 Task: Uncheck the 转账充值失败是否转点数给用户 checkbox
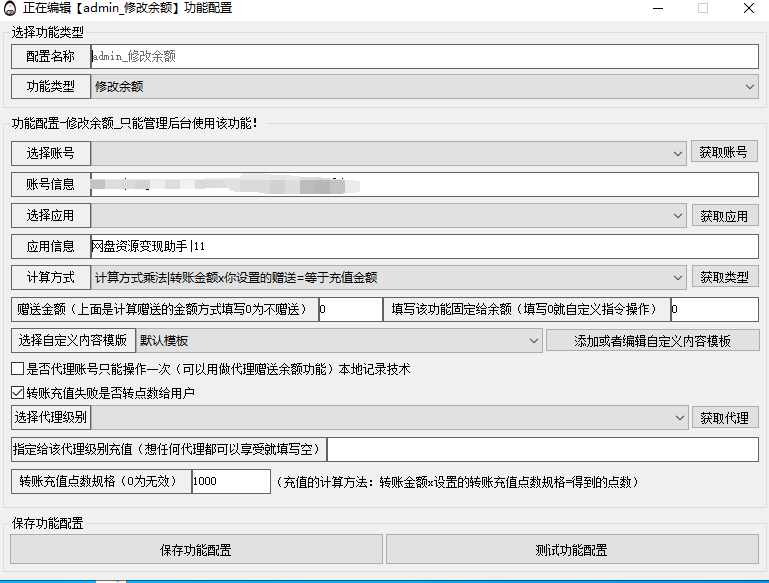coord(17,393)
